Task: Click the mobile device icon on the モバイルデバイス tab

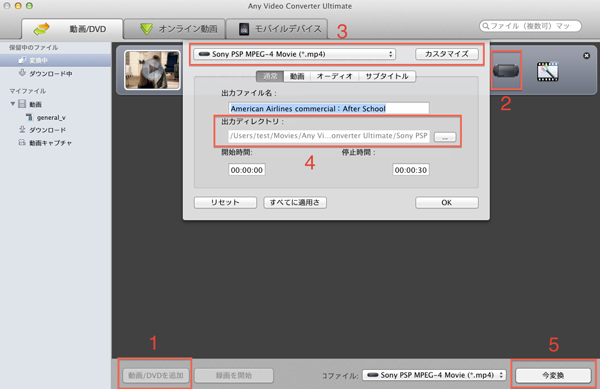Action: [x=244, y=29]
